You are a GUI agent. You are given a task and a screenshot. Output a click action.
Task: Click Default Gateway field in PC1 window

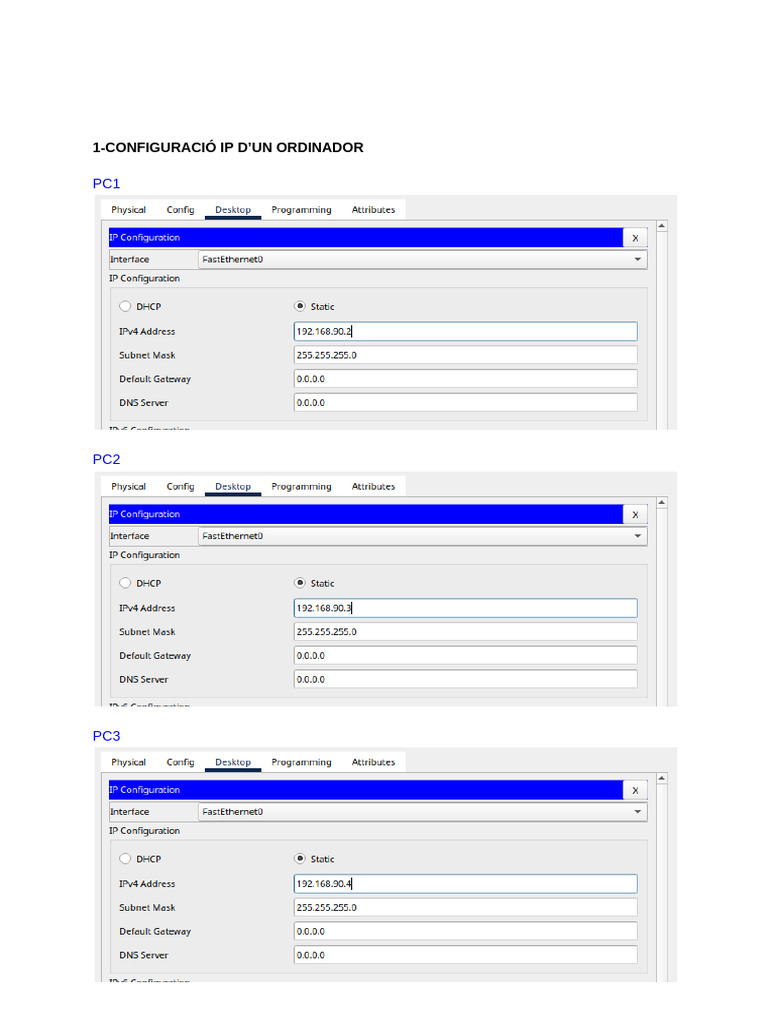pyautogui.click(x=466, y=379)
